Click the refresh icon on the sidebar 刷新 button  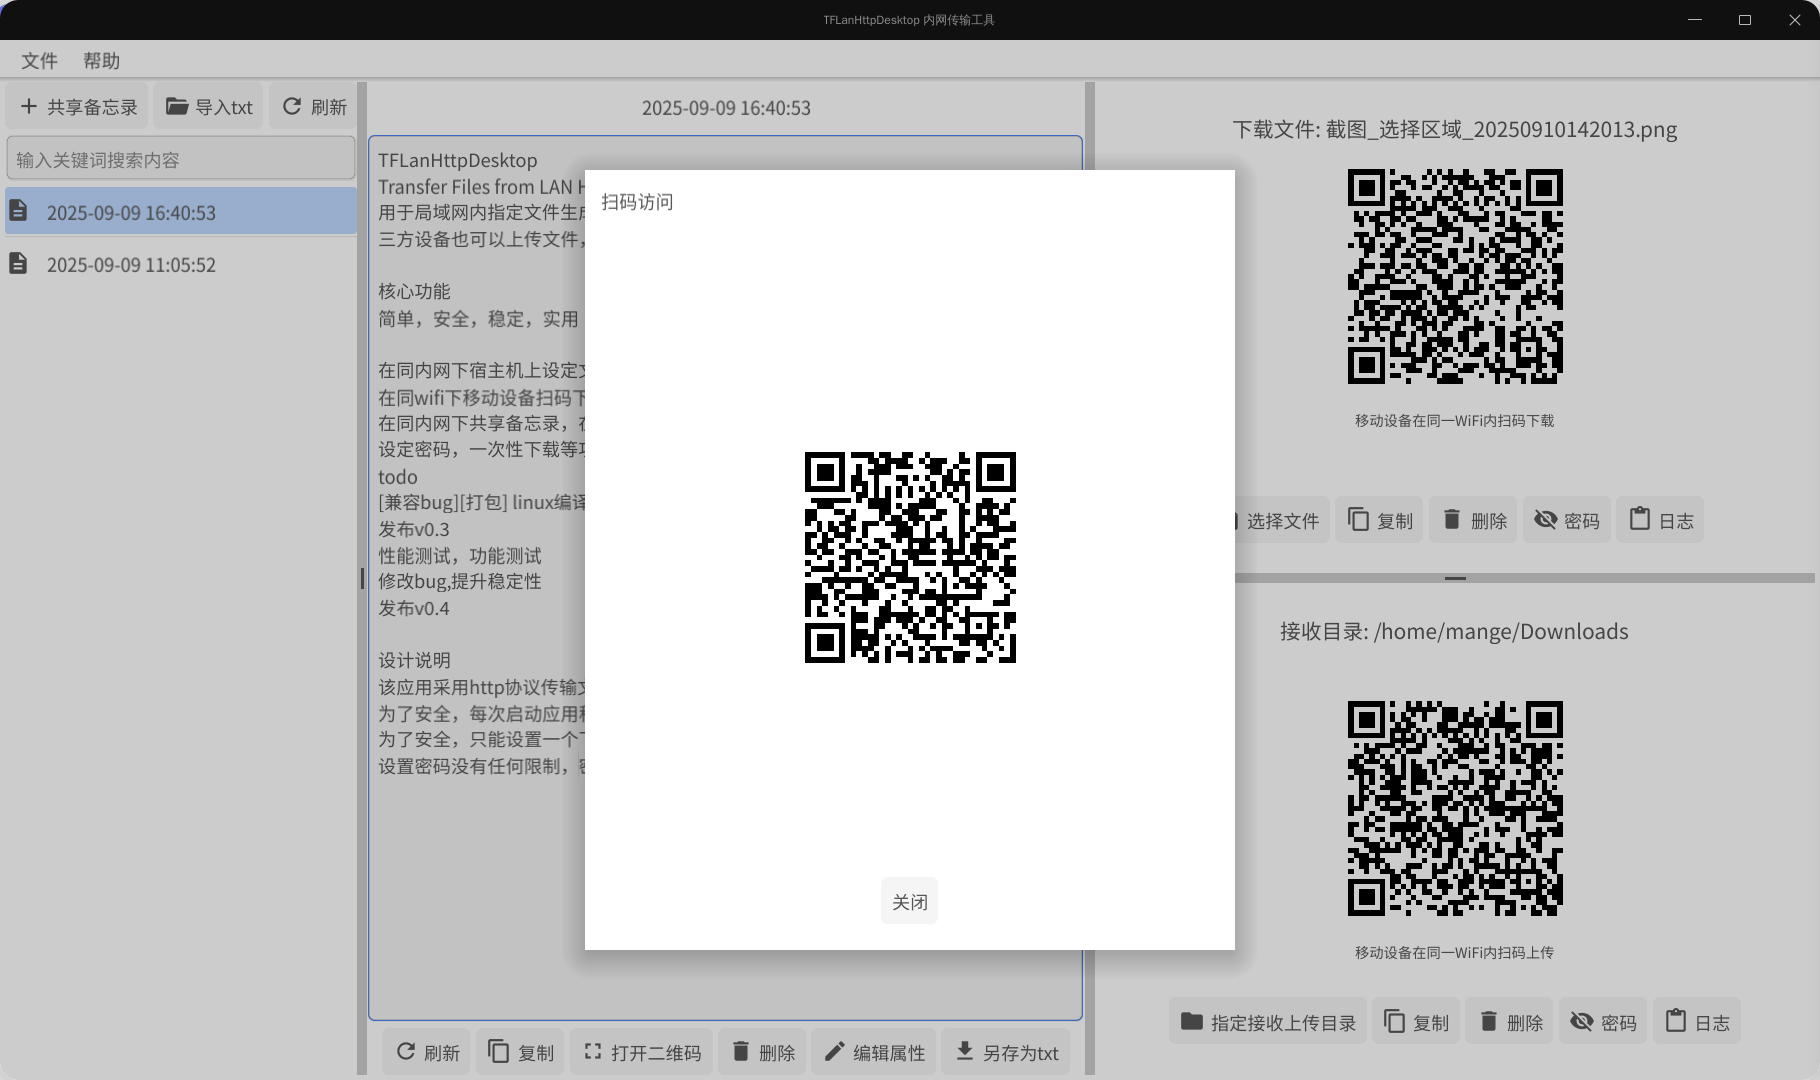pos(292,106)
